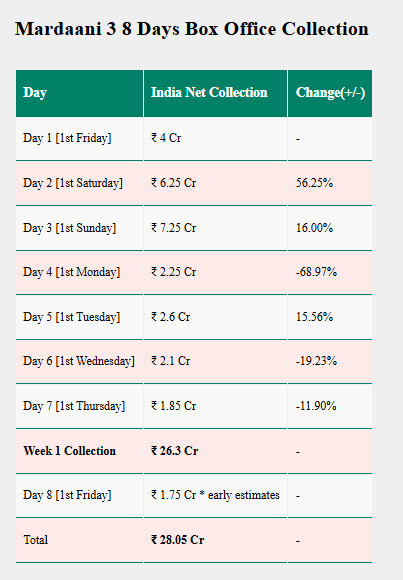Select the Week 1 Collection row label
The height and width of the screenshot is (580, 403).
click(x=70, y=451)
